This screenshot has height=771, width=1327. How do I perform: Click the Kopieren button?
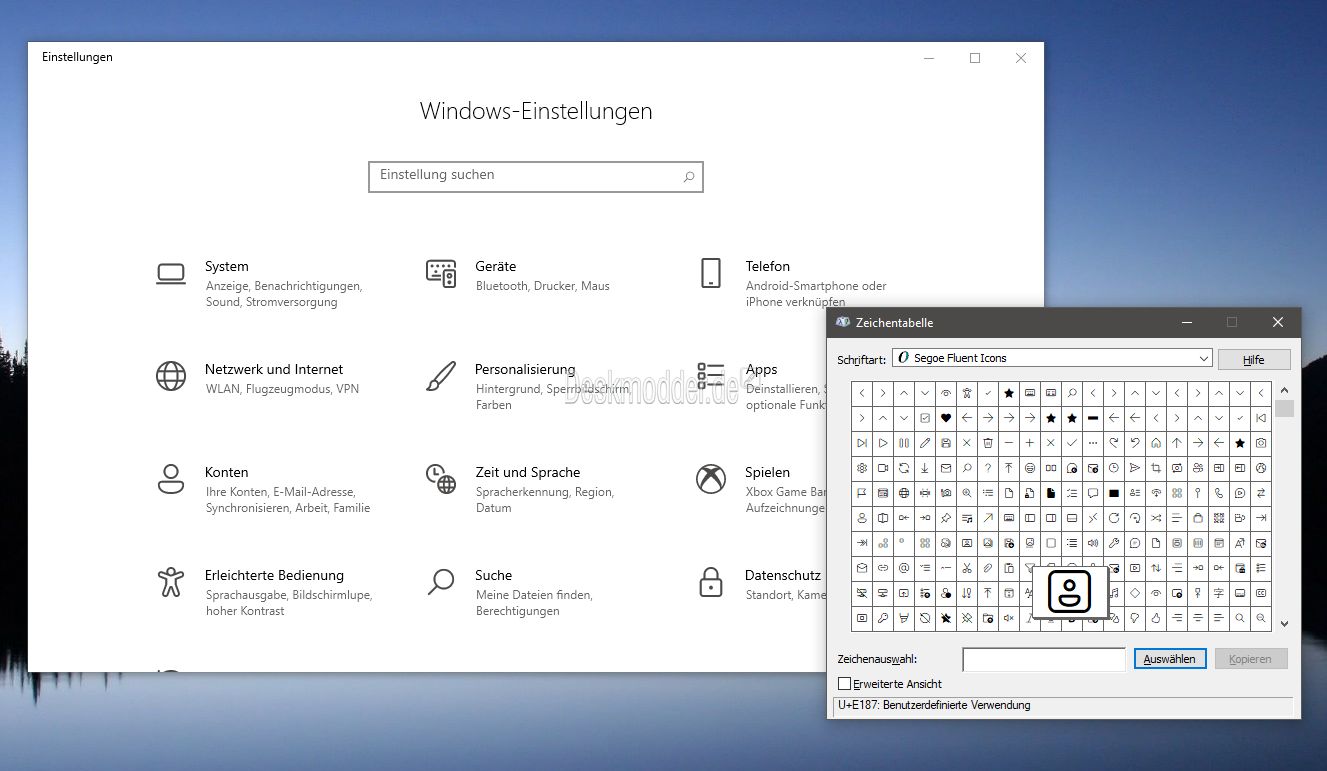point(1251,659)
